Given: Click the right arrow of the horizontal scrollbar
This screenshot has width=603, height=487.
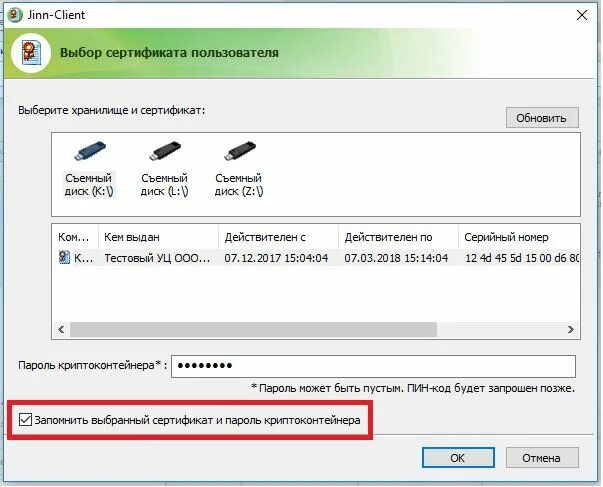Looking at the screenshot, I should coord(571,329).
